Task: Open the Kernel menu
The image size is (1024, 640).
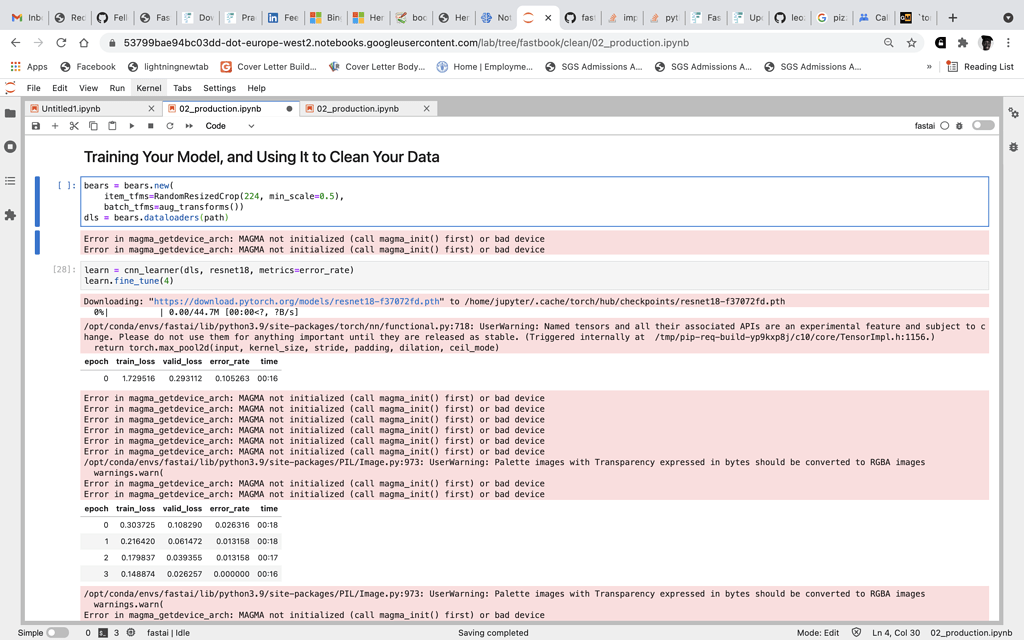Action: [148, 88]
